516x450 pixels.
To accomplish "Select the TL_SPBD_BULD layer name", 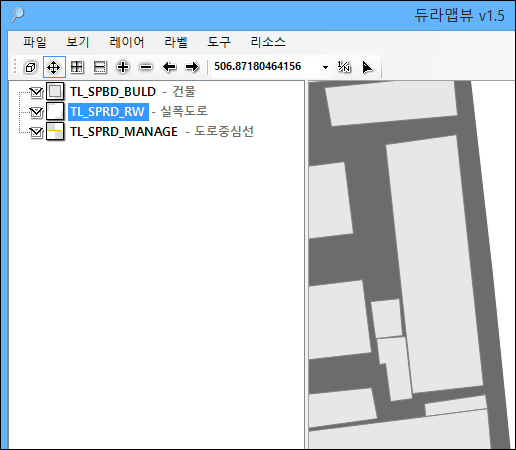I will click(113, 92).
